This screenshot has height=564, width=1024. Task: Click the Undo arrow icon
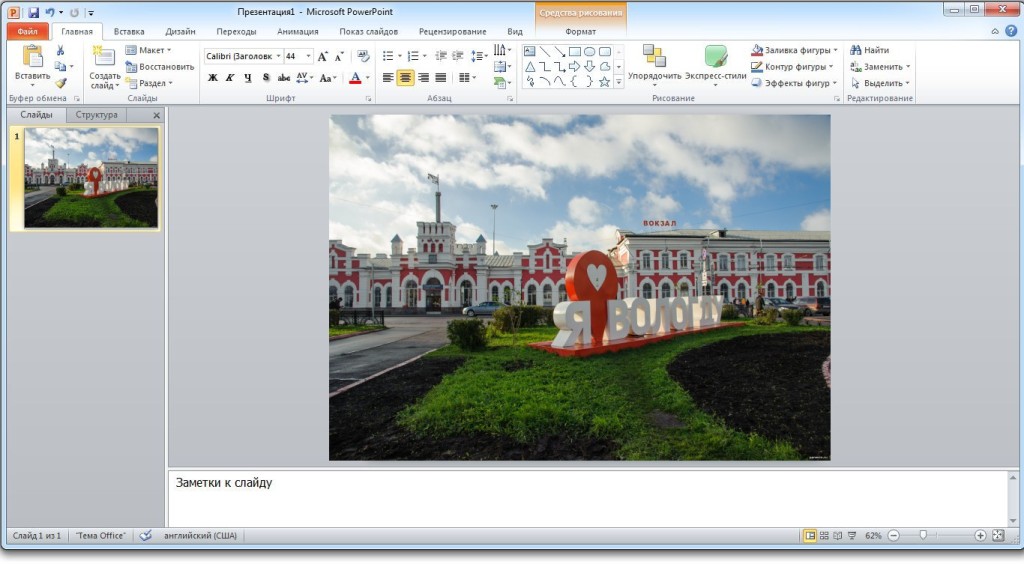(50, 12)
